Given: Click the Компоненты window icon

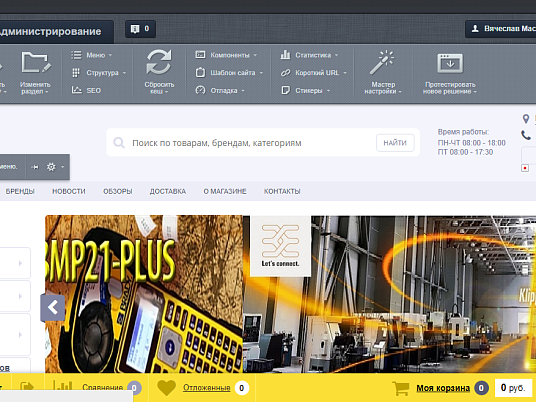Looking at the screenshot, I should pyautogui.click(x=200, y=55).
